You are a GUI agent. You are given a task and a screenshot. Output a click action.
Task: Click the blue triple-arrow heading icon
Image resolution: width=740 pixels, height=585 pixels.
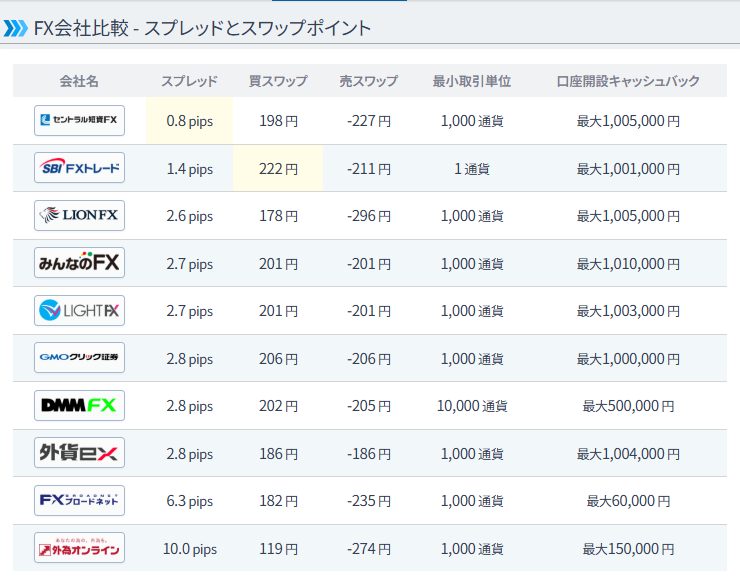tap(15, 28)
